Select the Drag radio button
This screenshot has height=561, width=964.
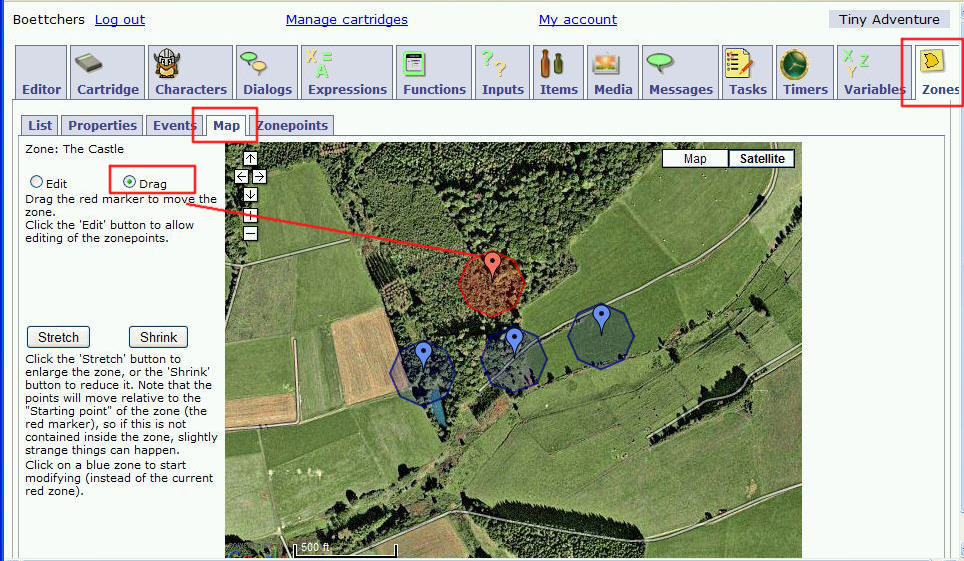tap(129, 182)
